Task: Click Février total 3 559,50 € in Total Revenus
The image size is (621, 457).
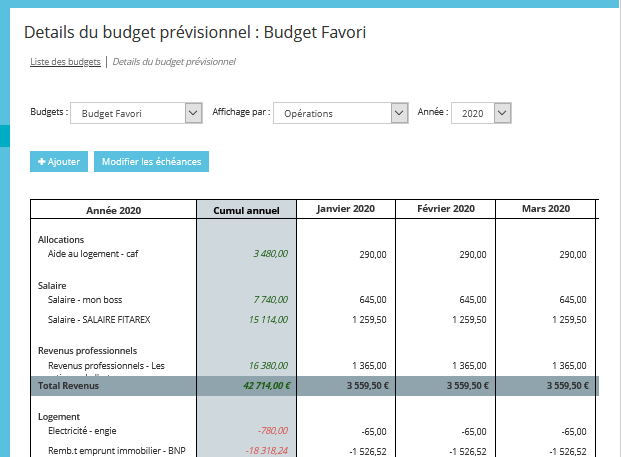Action: tap(468, 386)
